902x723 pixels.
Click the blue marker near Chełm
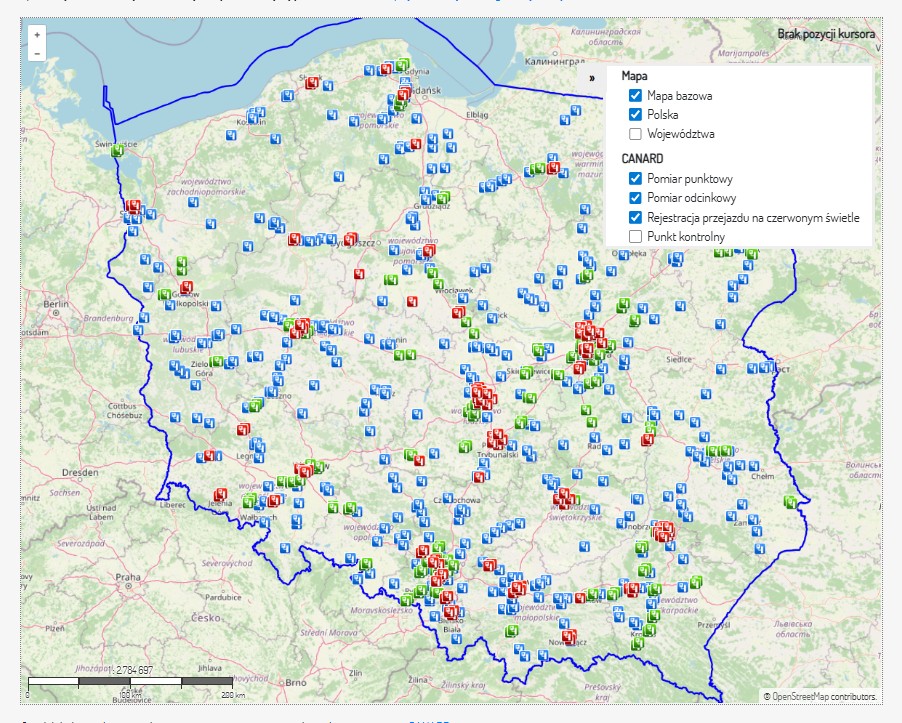[753, 467]
